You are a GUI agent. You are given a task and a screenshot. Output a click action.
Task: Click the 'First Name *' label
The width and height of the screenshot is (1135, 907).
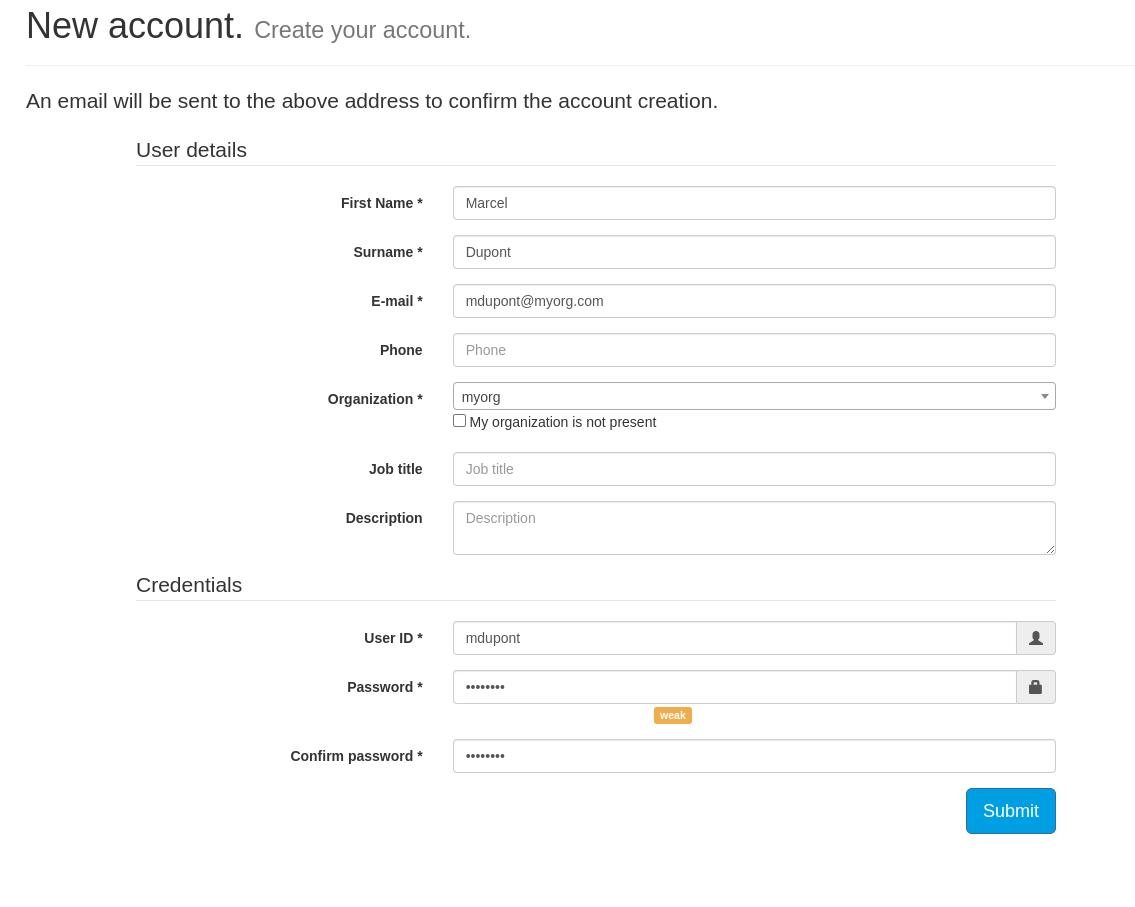pyautogui.click(x=381, y=203)
